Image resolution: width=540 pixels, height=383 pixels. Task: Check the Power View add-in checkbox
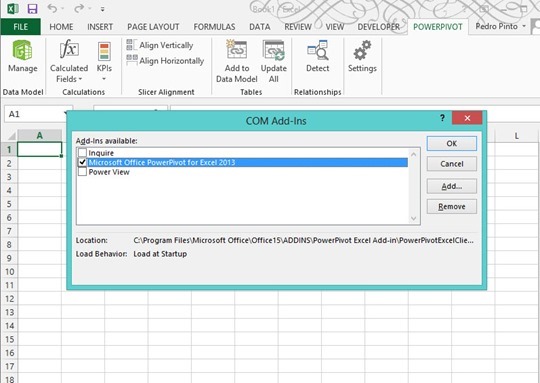82,172
